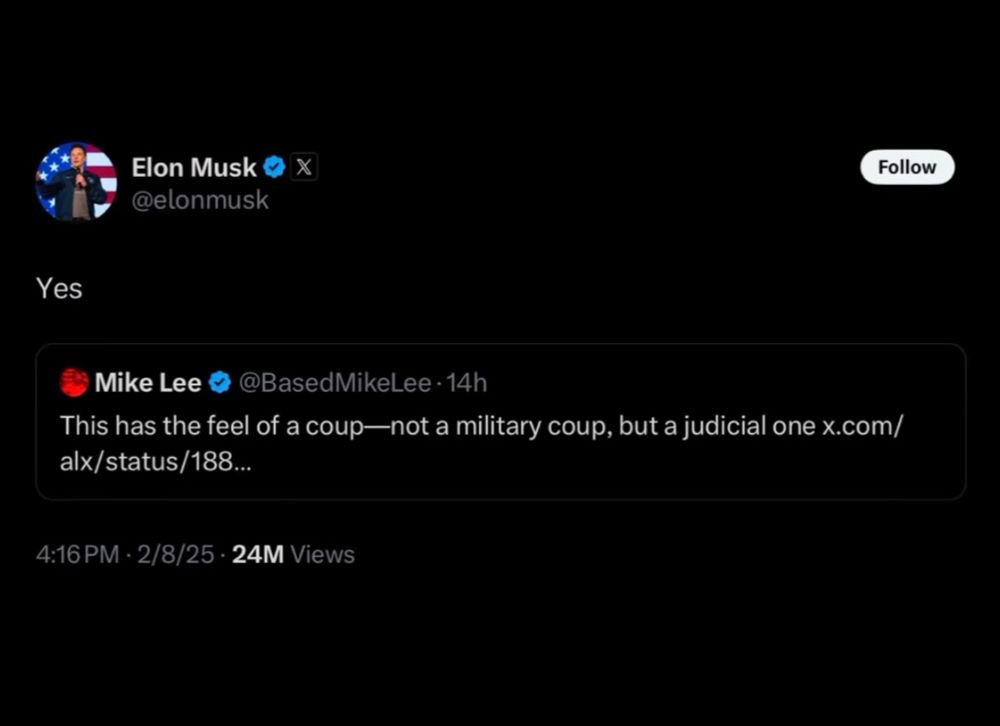Open the @BasedMikeLee handle
Viewport: 1000px width, 726px height.
[337, 382]
